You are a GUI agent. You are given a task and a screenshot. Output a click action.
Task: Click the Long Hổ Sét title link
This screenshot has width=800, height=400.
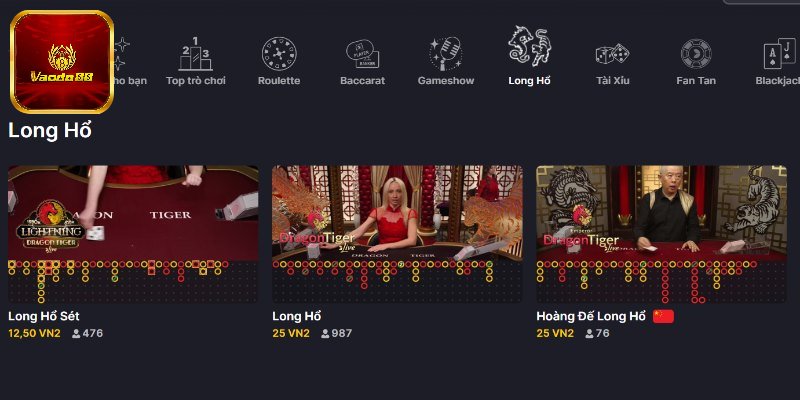44,316
